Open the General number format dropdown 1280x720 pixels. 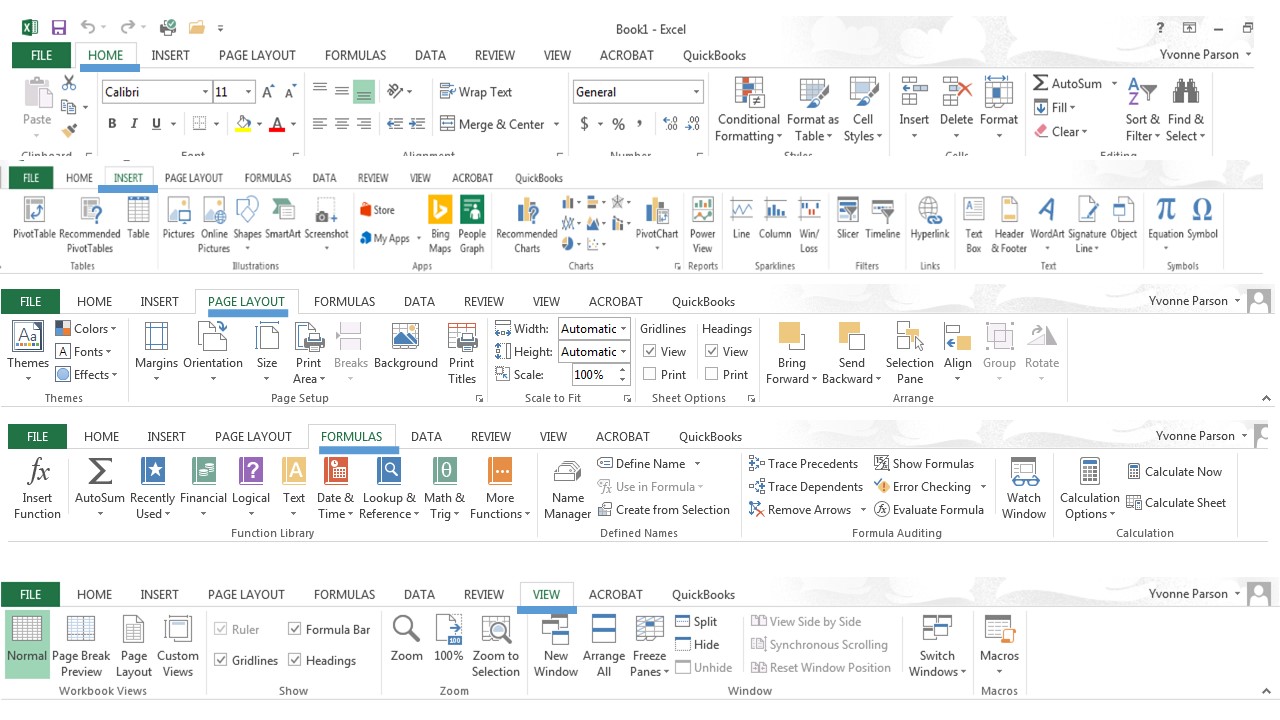click(x=697, y=92)
